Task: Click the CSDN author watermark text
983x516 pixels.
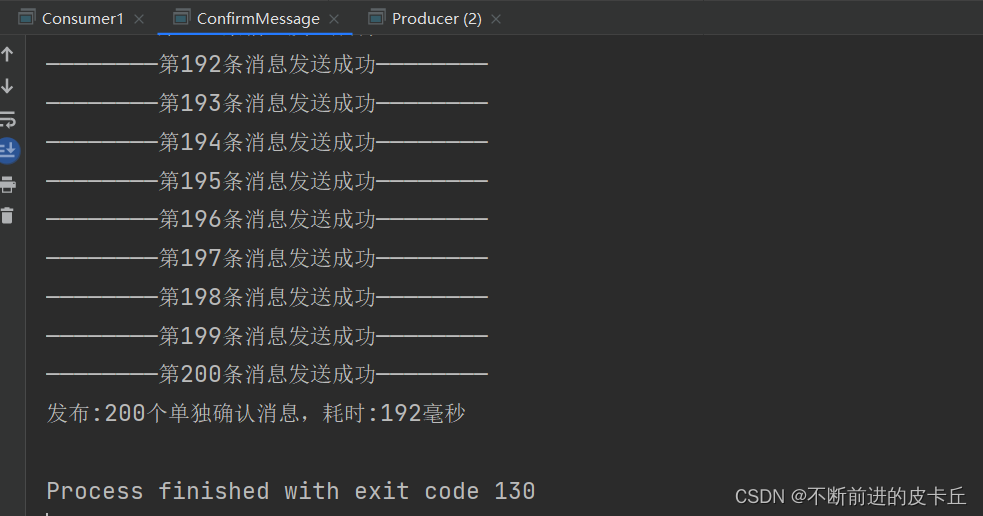Action: coord(850,496)
